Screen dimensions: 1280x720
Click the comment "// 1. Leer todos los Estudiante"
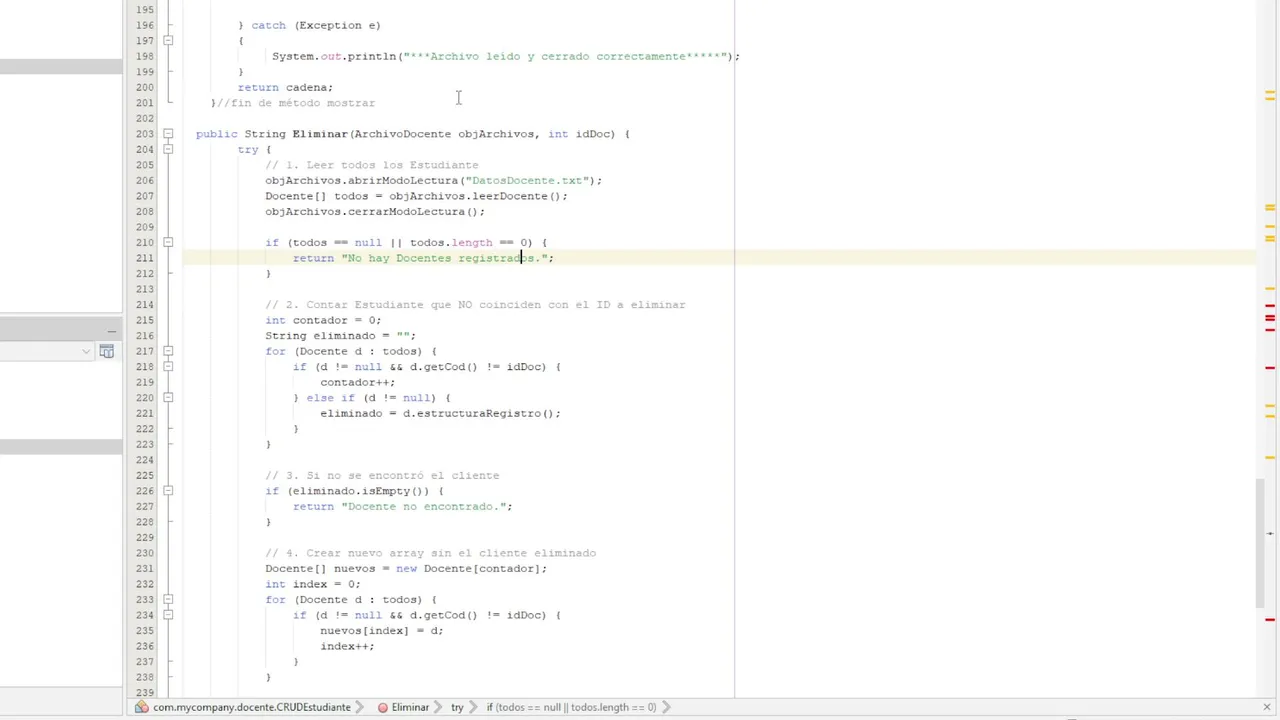coord(372,165)
